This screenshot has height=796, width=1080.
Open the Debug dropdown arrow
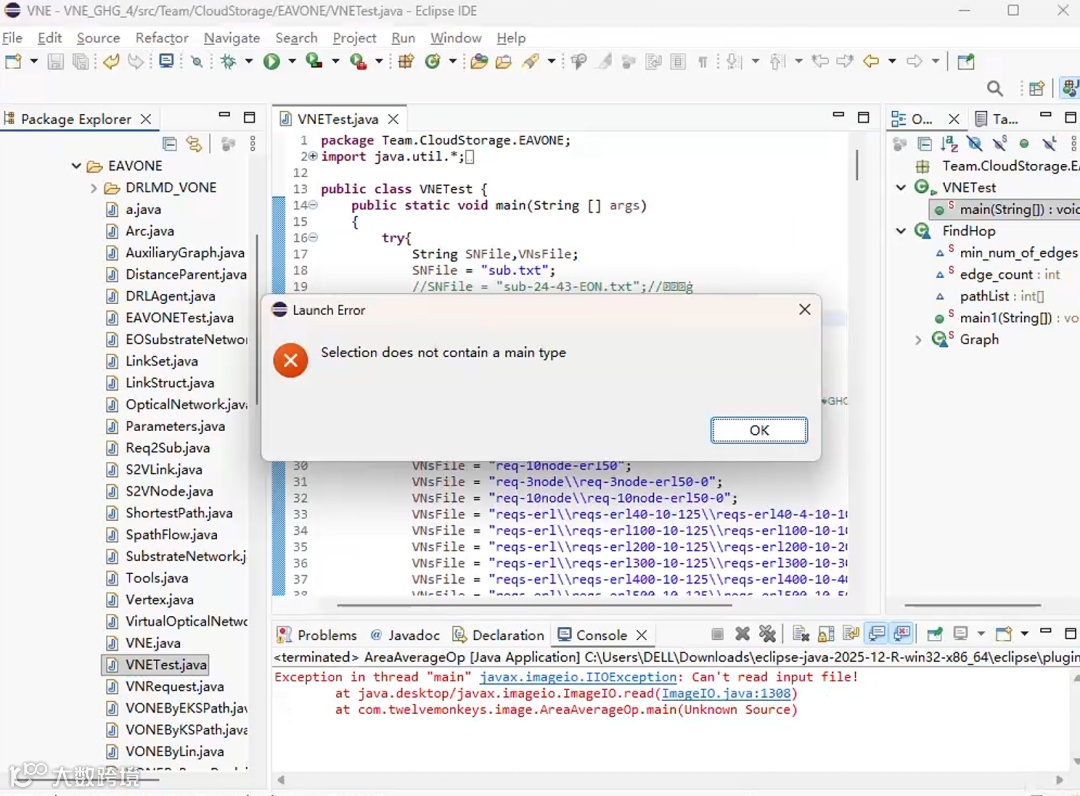249,61
